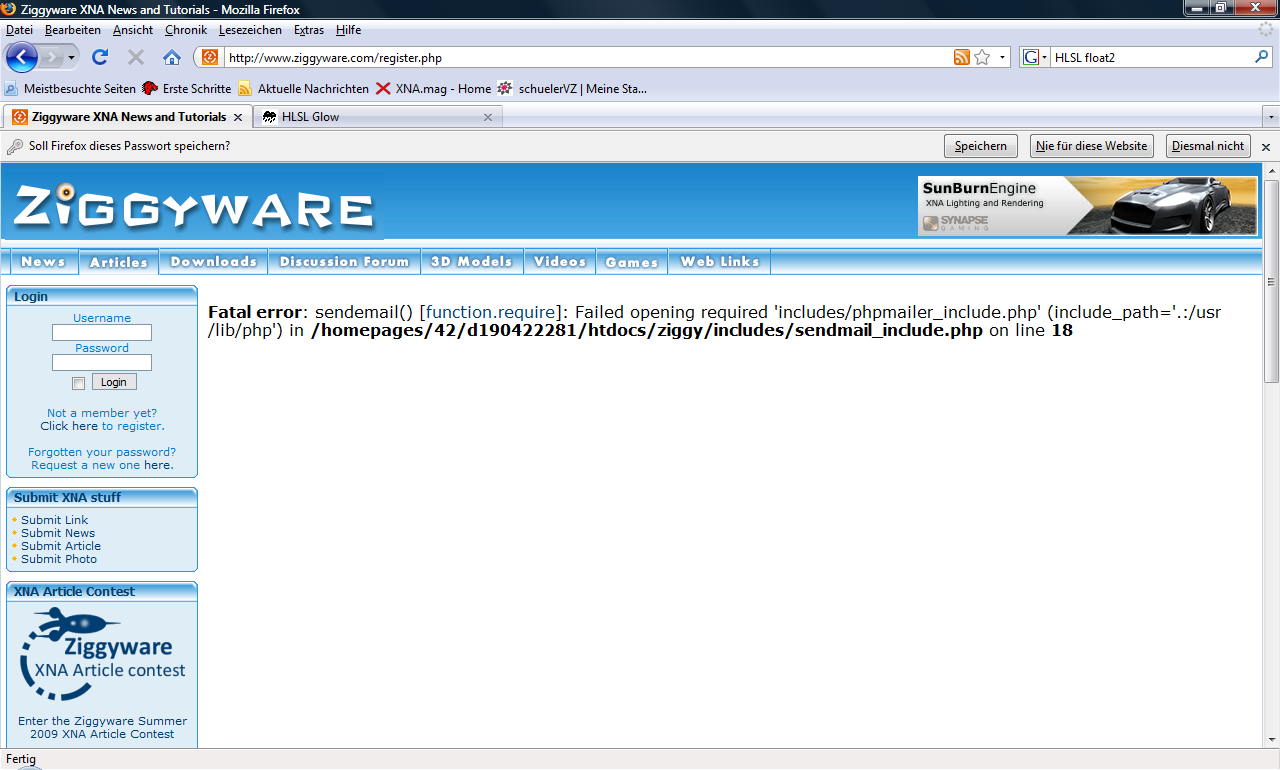Viewport: 1280px width, 770px height.
Task: Click the SunBurn Engine banner ad
Action: [1087, 206]
